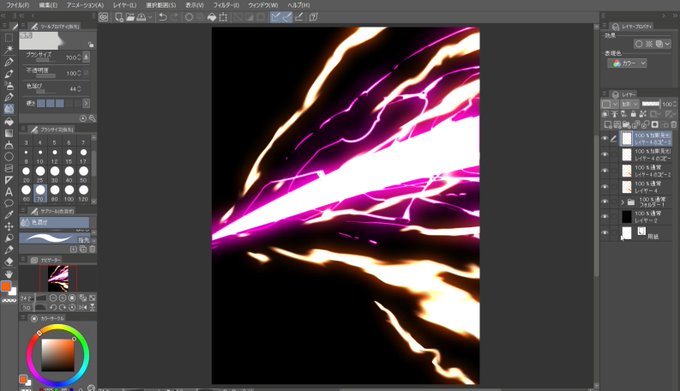Select brush size 30 preset
The height and width of the screenshot is (391, 680).
coord(55,174)
